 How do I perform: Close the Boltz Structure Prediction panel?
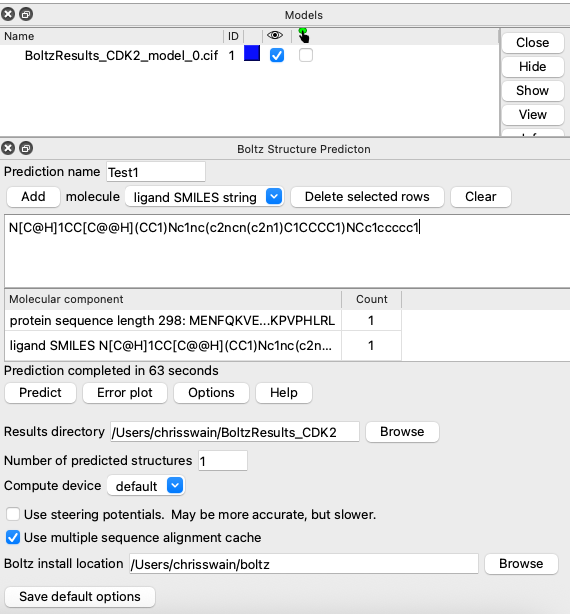click(x=8, y=148)
